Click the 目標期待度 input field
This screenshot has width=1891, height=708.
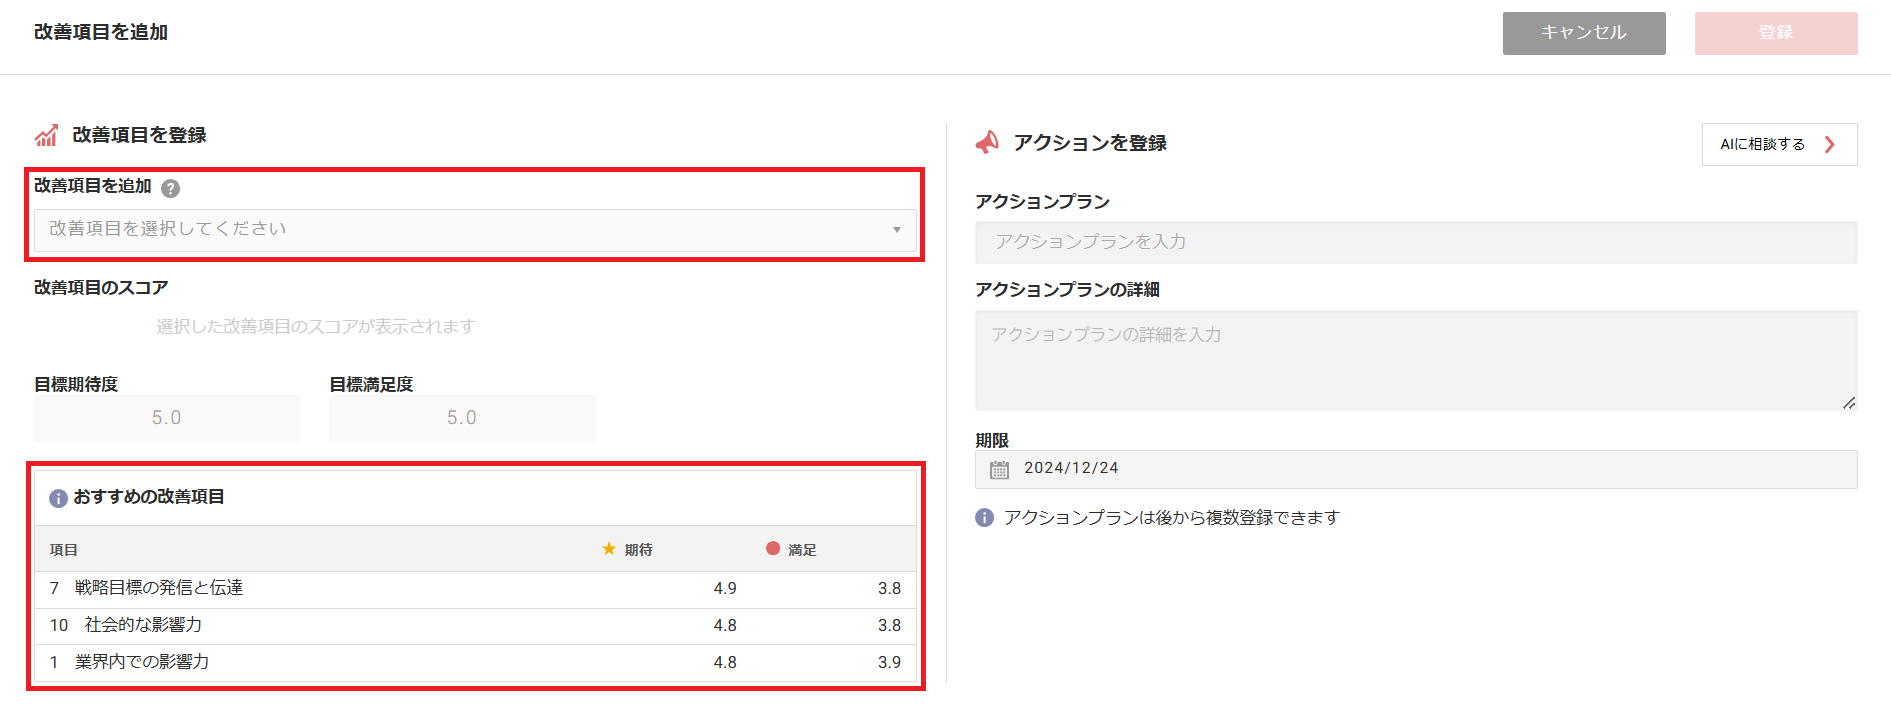[167, 418]
